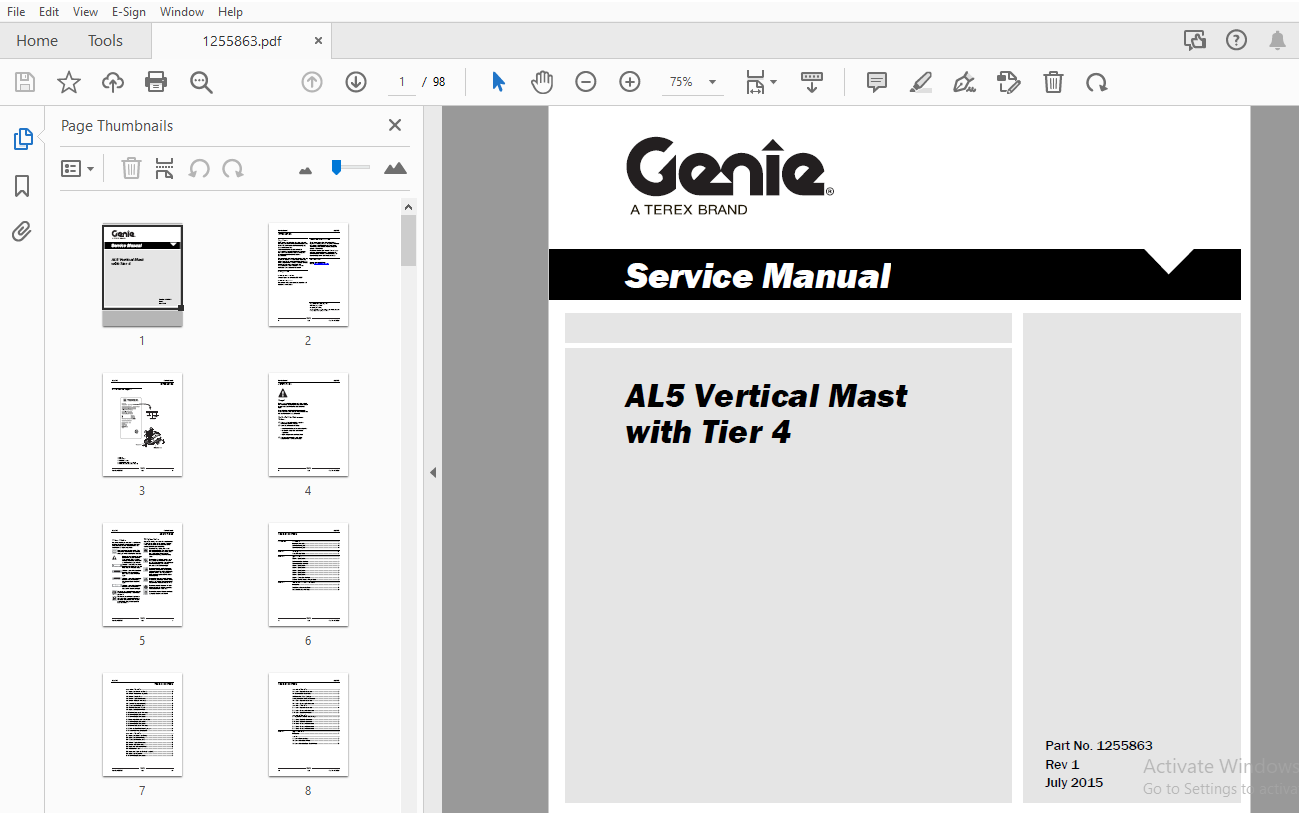The height and width of the screenshot is (813, 1299).
Task: Zoom out with the minus circle
Action: pos(586,82)
